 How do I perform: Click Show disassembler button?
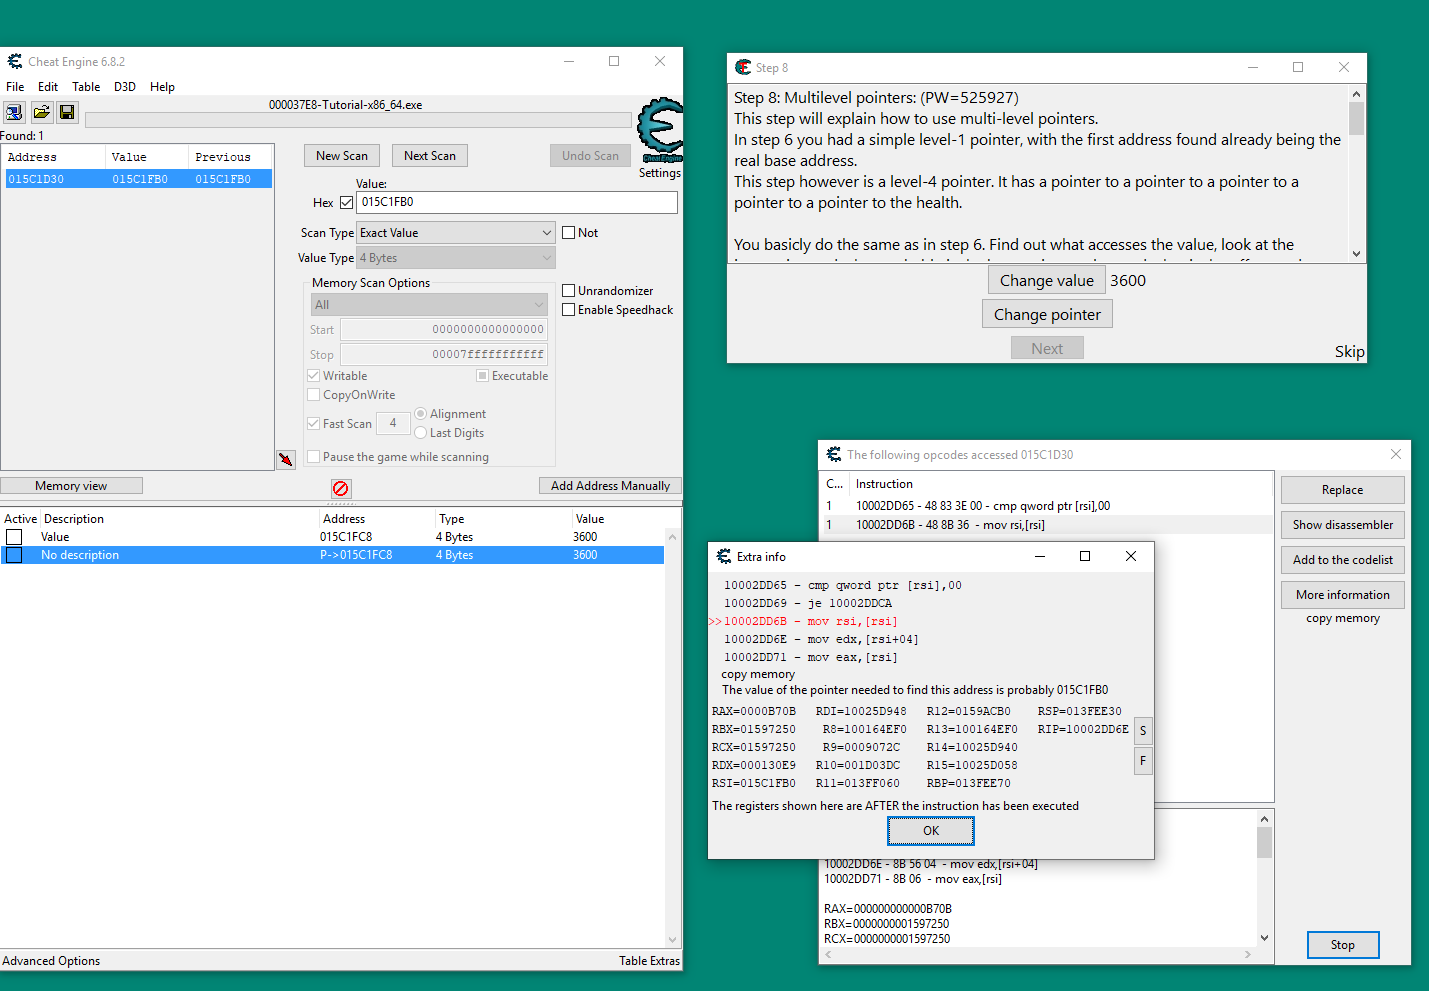1342,525
